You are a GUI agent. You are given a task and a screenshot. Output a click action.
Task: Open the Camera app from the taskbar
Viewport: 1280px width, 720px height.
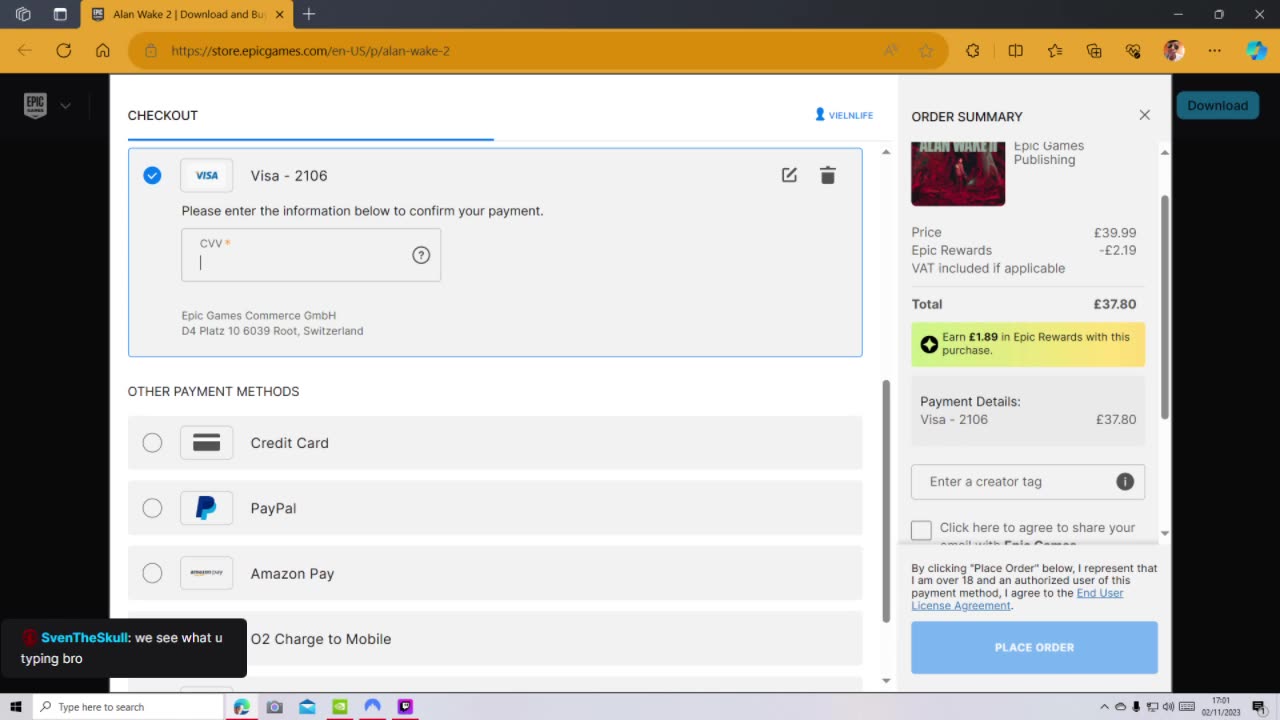(275, 707)
